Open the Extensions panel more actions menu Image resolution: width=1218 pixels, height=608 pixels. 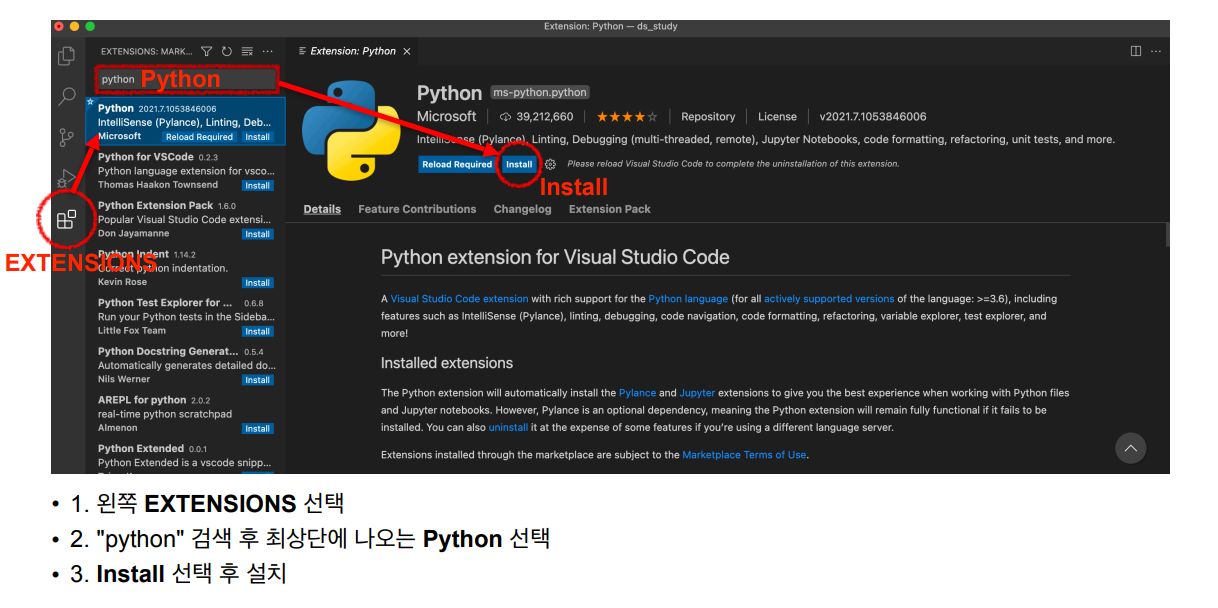coord(267,51)
